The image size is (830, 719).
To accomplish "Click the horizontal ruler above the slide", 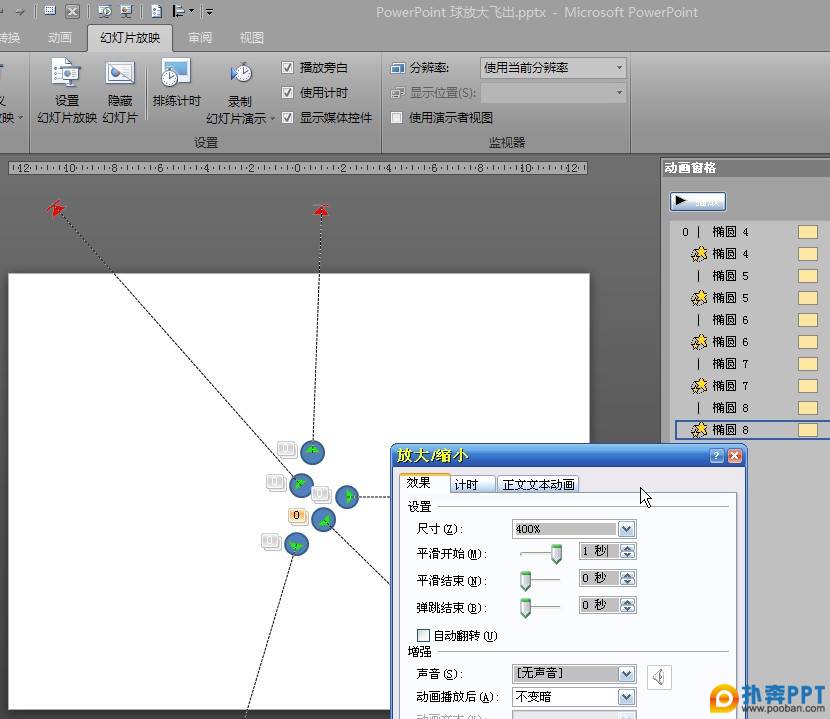I will point(298,168).
